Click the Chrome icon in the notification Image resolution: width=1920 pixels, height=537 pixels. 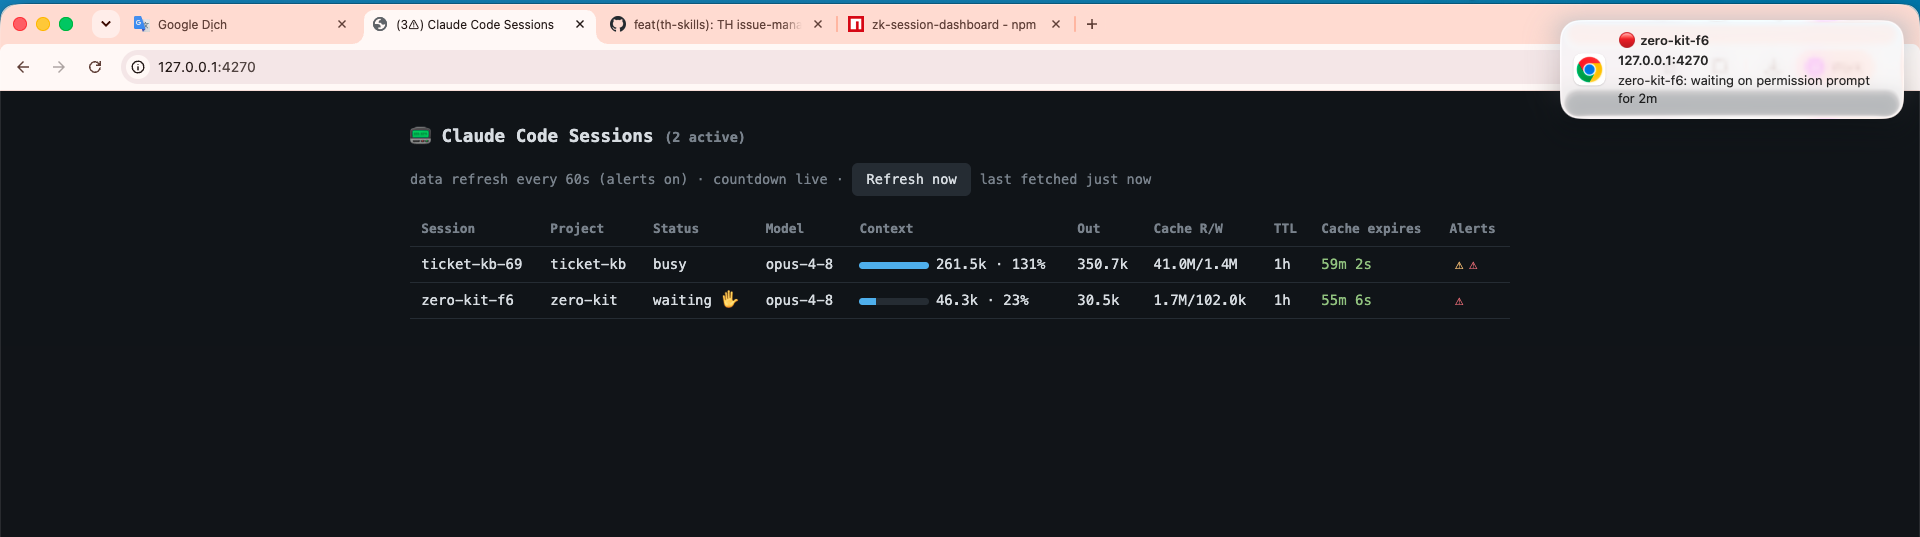click(1589, 69)
